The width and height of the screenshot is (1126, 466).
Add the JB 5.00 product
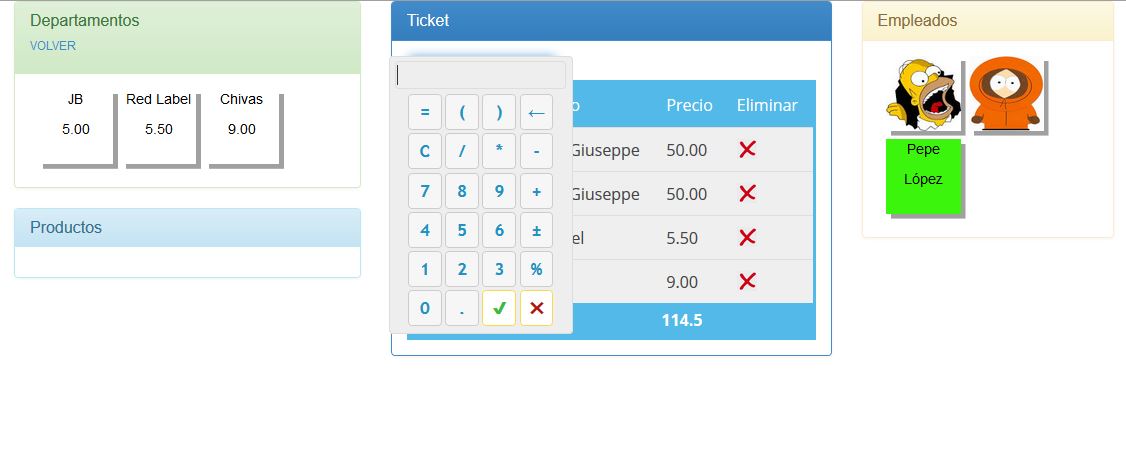[x=76, y=129]
